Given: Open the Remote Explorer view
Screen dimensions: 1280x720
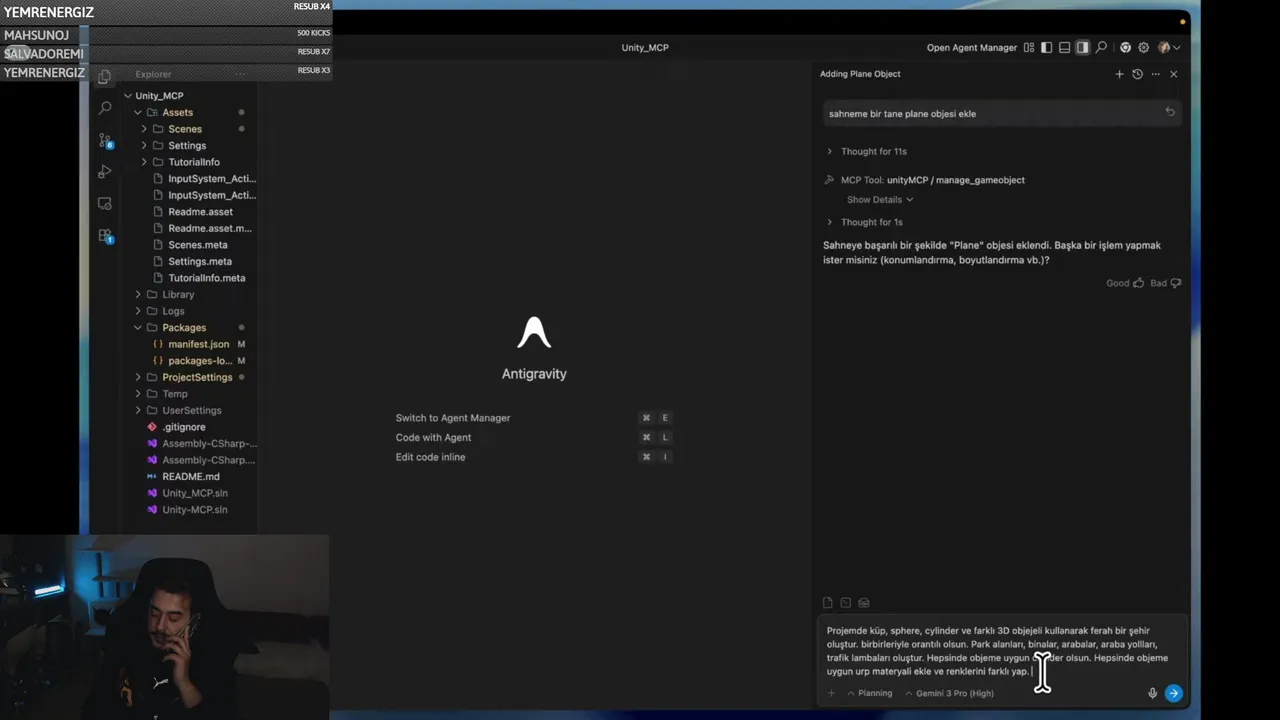Looking at the screenshot, I should 105,204.
